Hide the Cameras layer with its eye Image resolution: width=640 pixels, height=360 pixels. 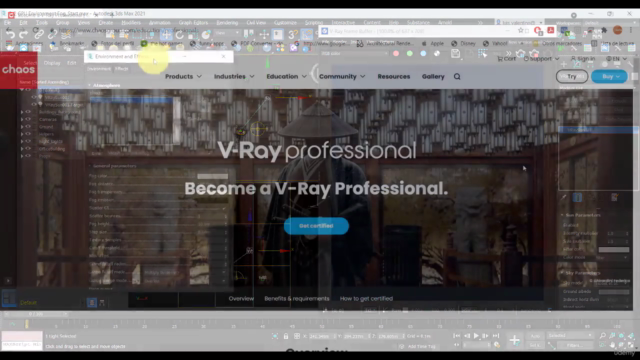click(x=28, y=119)
